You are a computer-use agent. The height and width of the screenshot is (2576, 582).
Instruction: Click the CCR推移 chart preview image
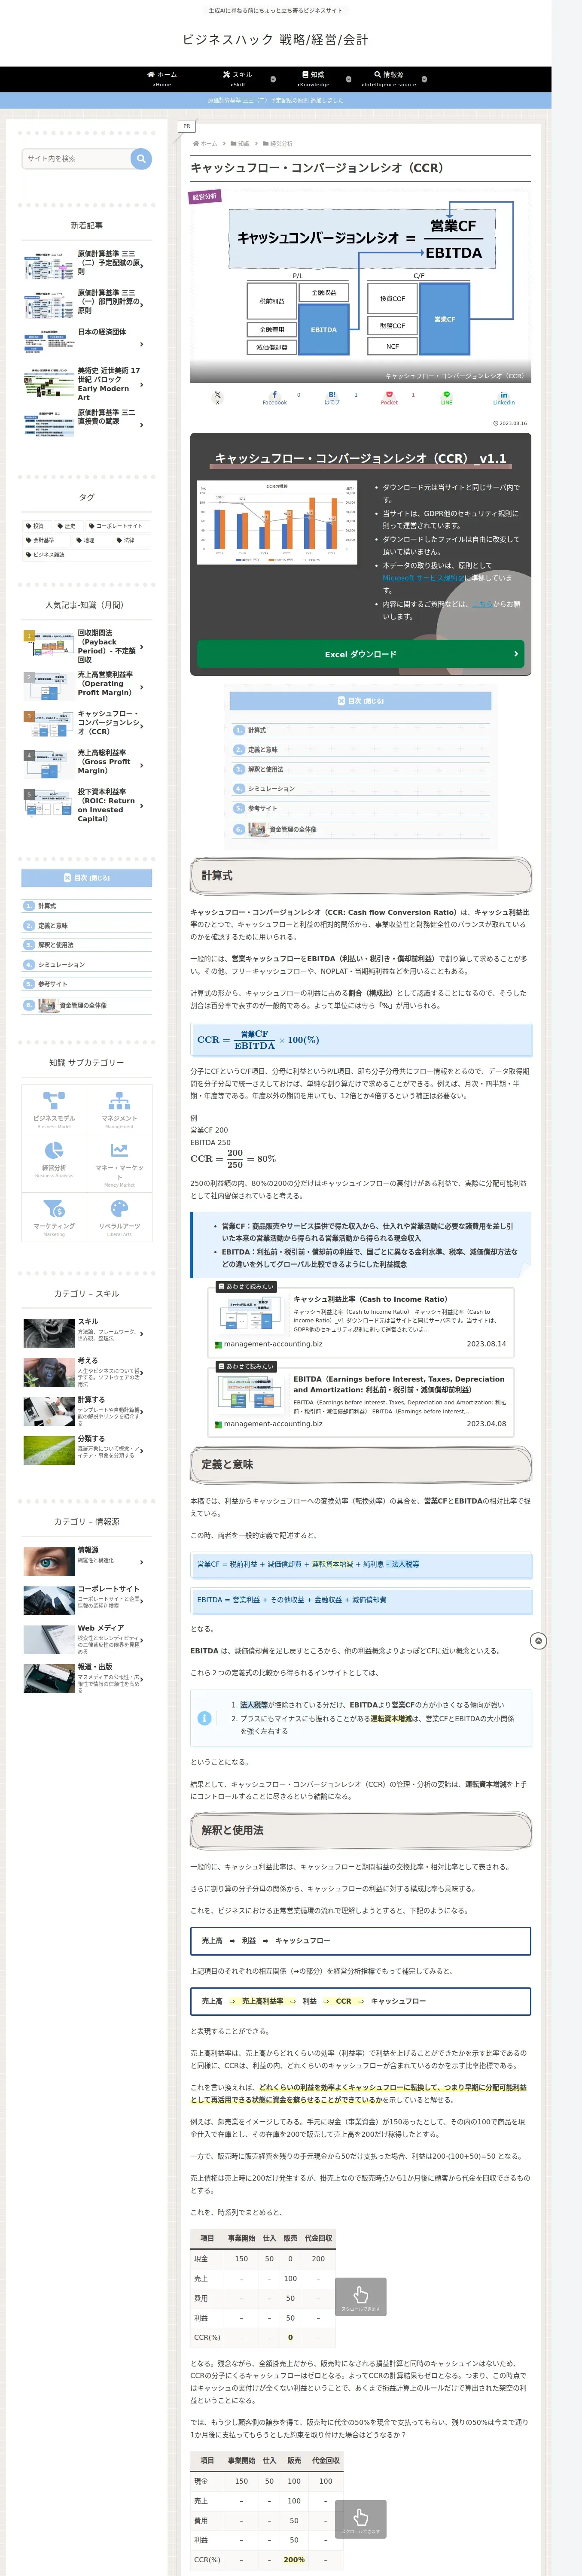tap(277, 524)
